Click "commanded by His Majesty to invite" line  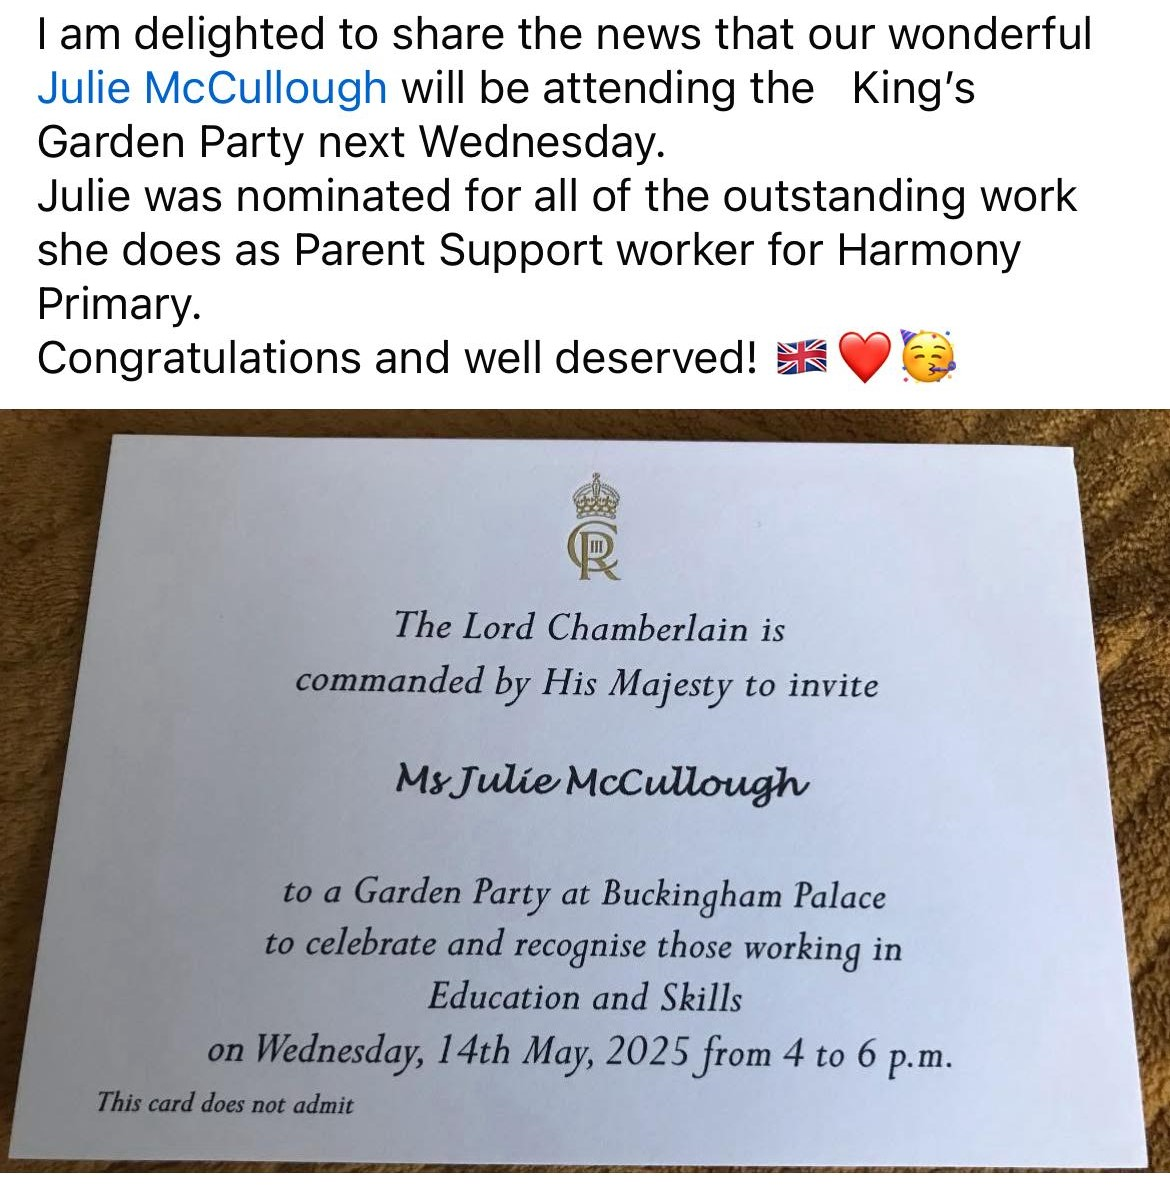click(587, 685)
